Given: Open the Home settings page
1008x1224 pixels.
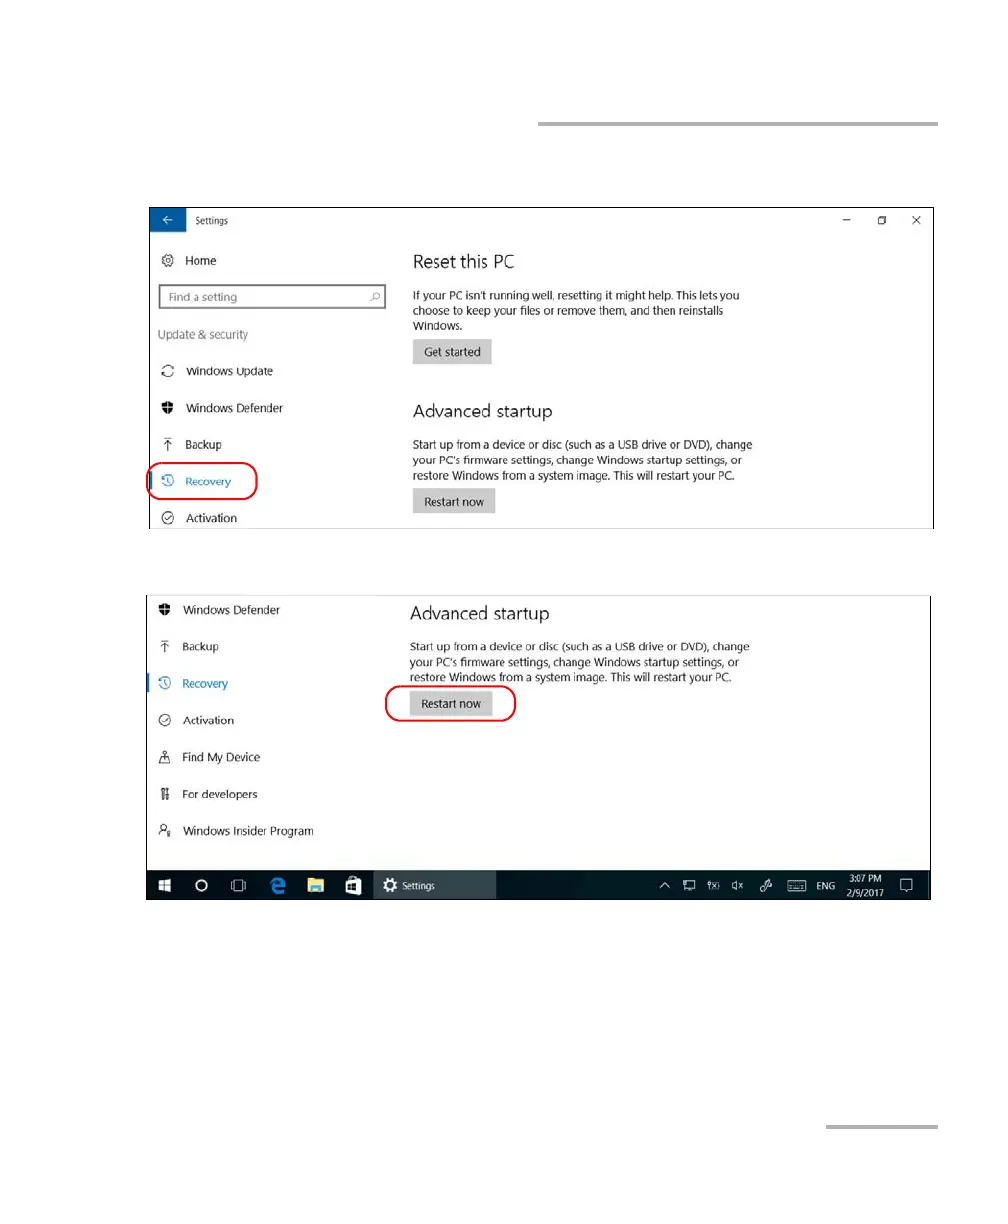Looking at the screenshot, I should pyautogui.click(x=188, y=261).
